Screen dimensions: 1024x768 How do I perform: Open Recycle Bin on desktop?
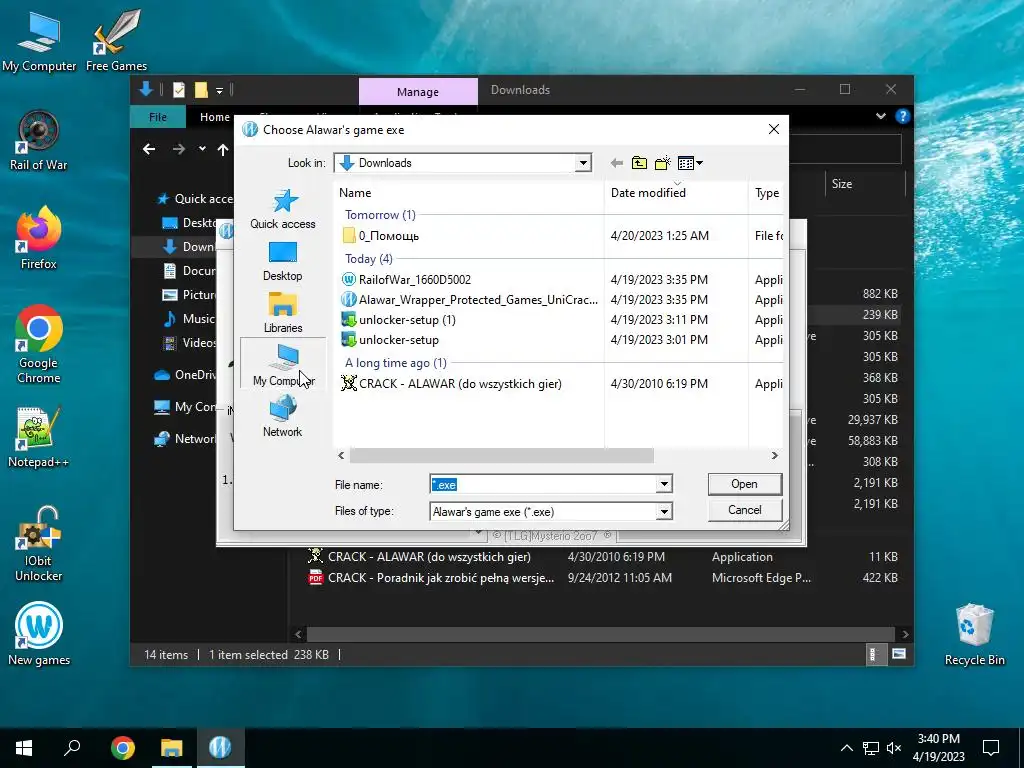pos(974,634)
